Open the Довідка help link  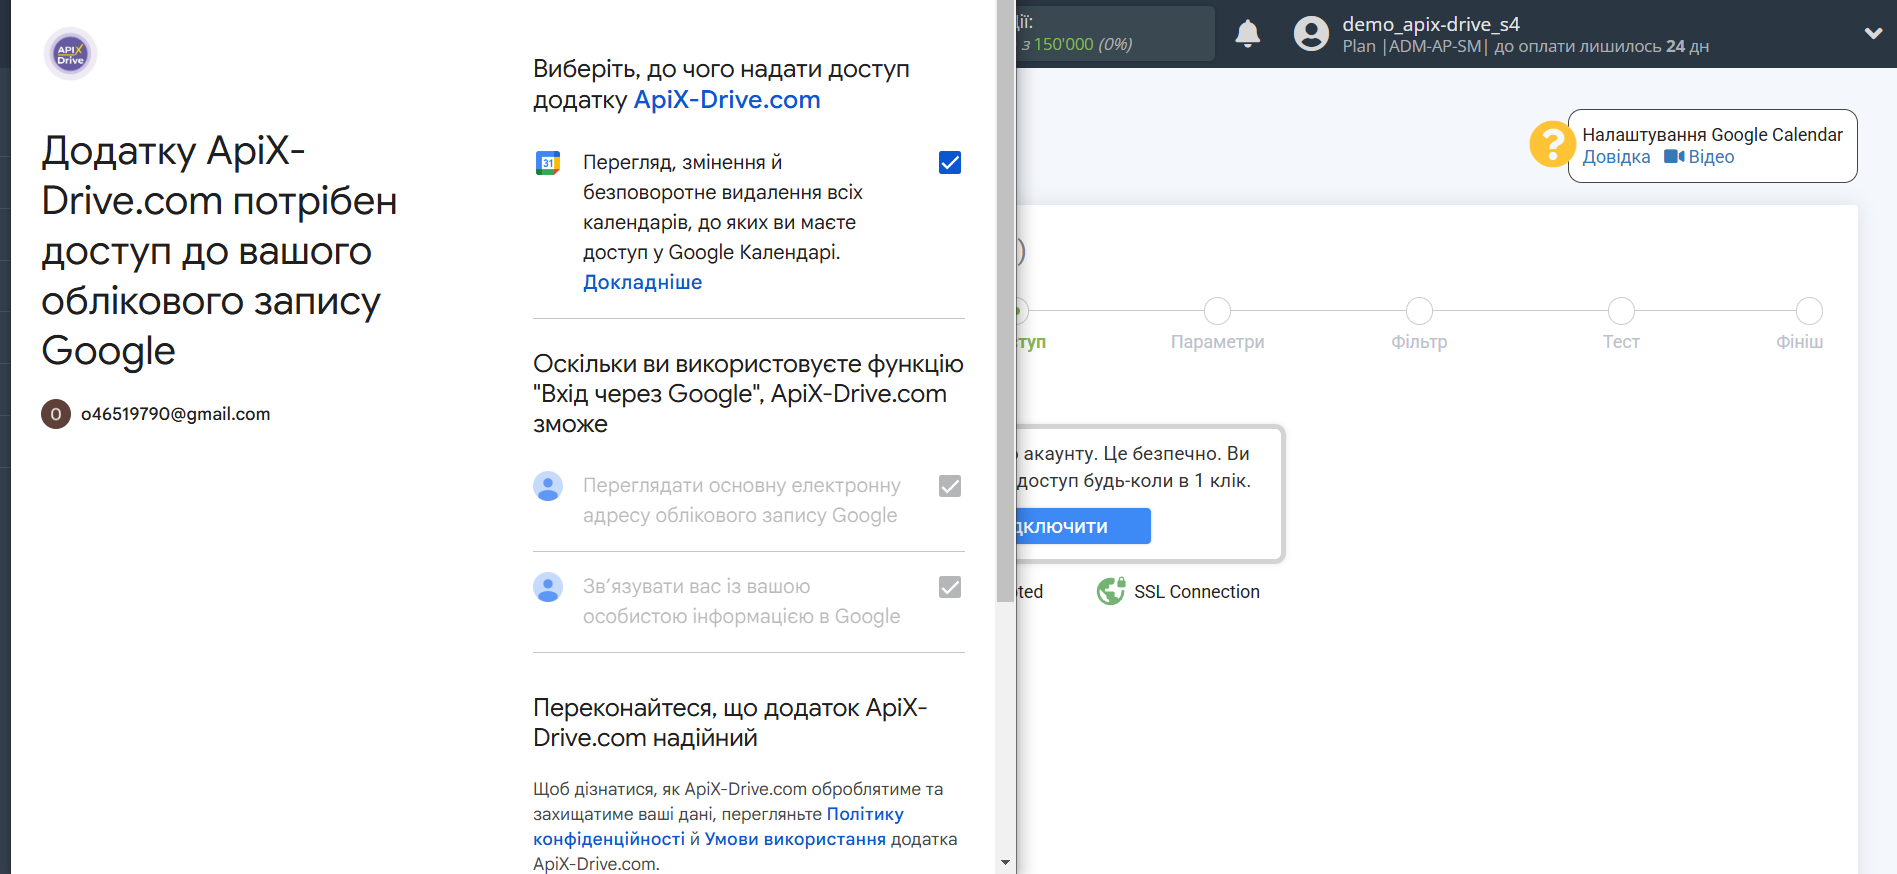[x=1616, y=157]
